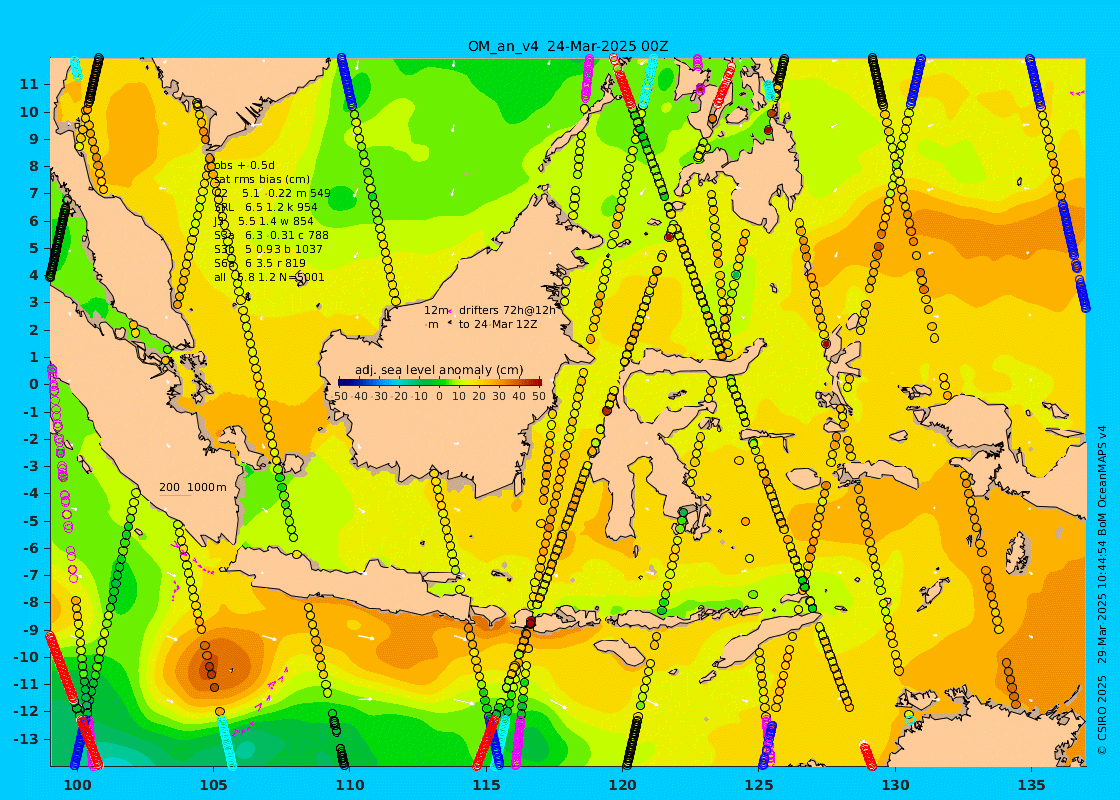Click 'adj. sea level anomaly (cm)' colorbar title

point(439,369)
